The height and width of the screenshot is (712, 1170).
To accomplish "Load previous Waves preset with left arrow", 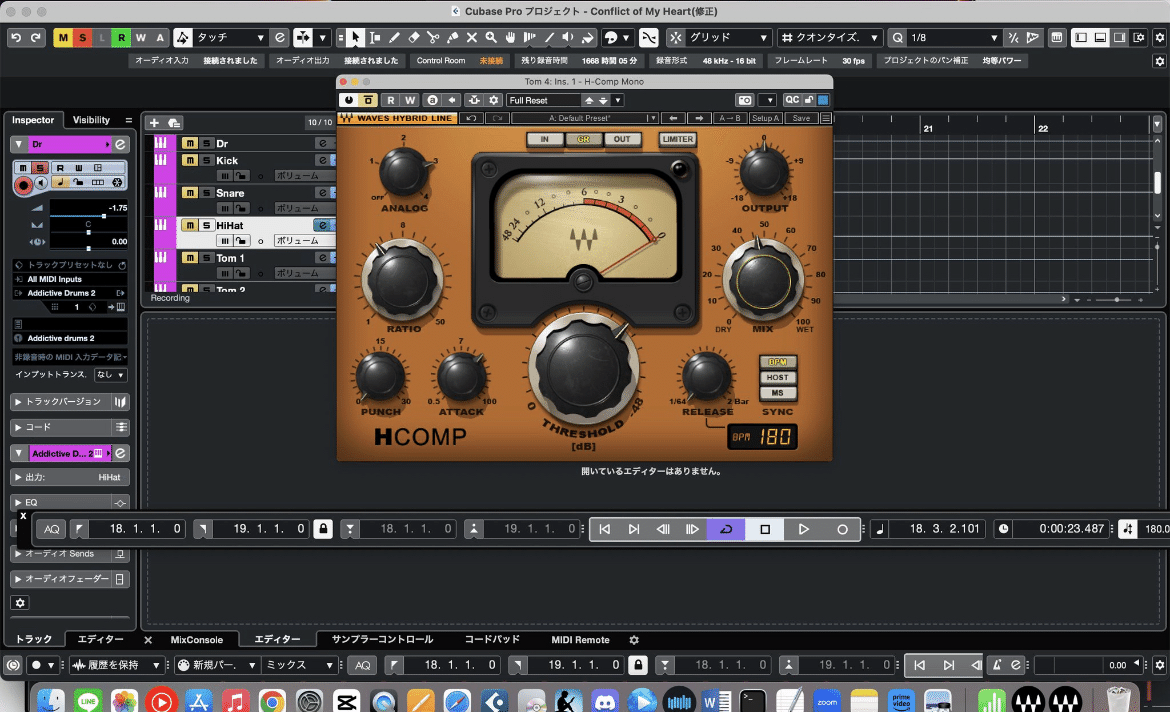I will (x=673, y=118).
